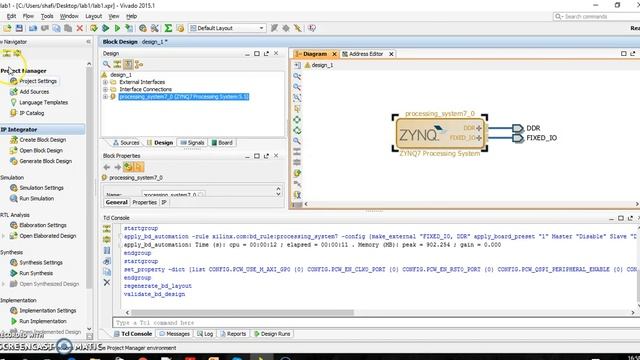Screen dimensions: 640x360
Task: Click the Generate Bitstream toolbar icon
Action: (129, 28)
